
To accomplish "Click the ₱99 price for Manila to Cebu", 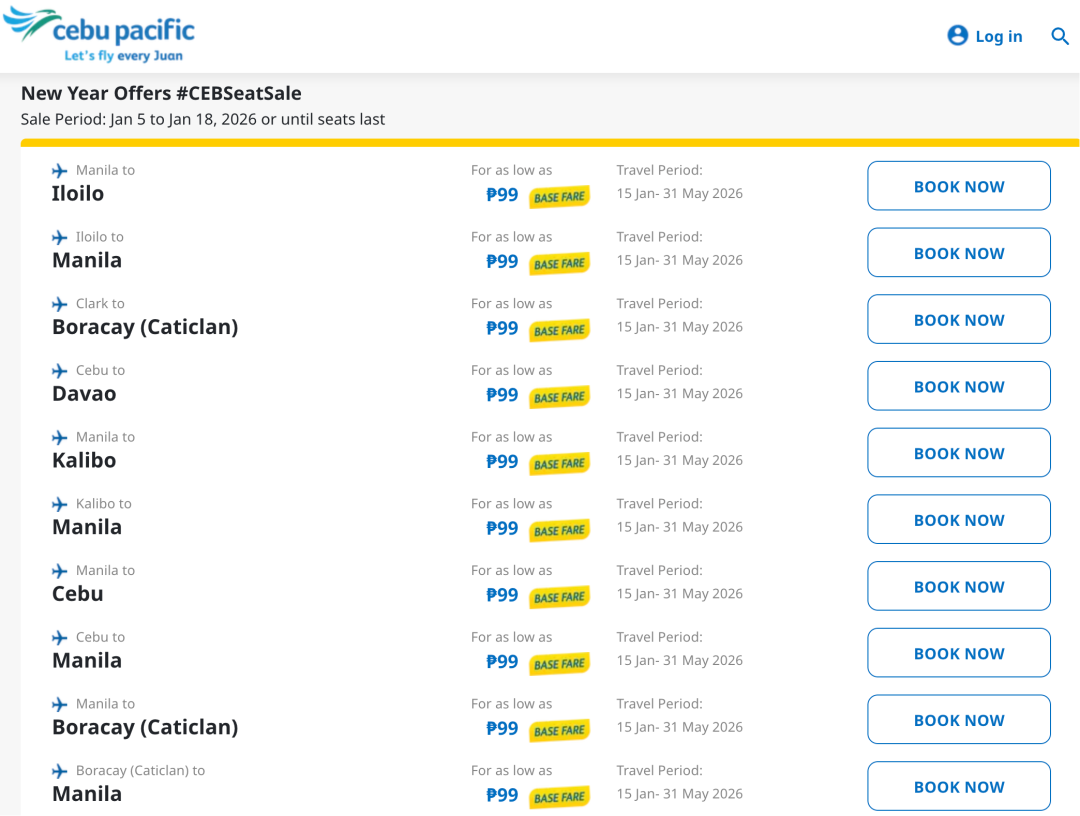I will [x=502, y=595].
